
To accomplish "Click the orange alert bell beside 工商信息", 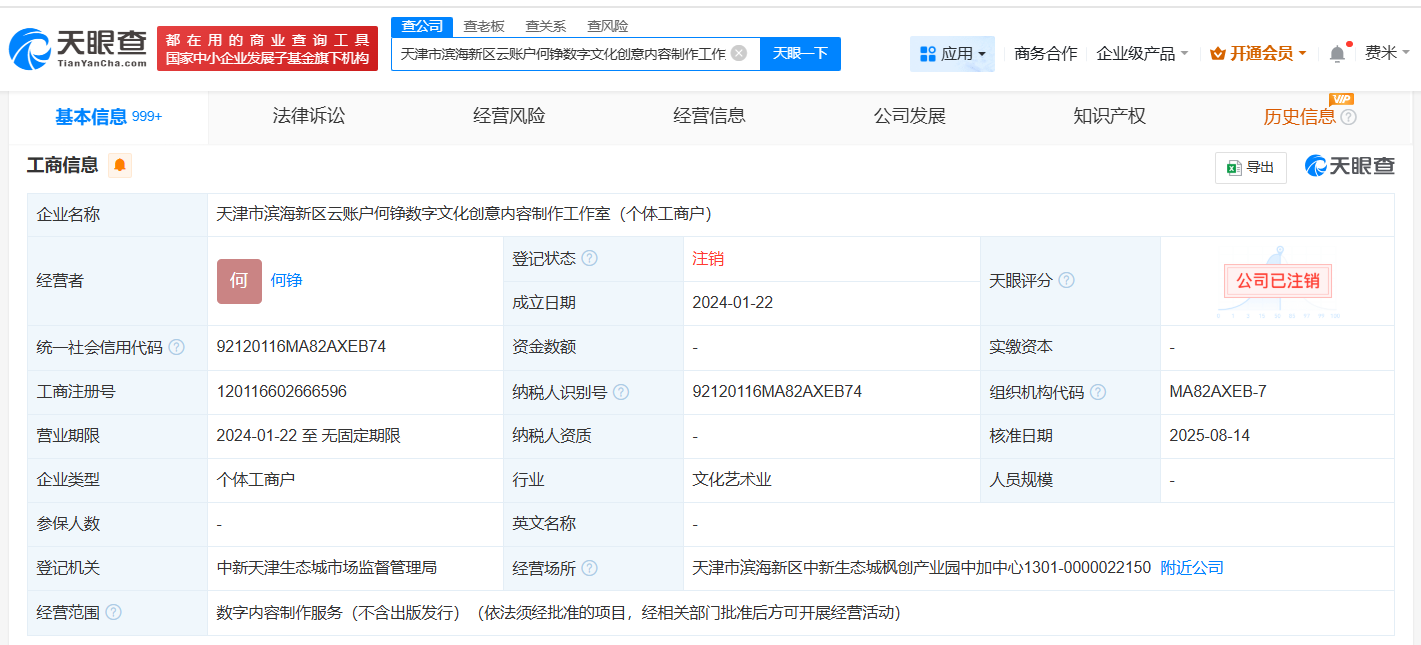I will click(x=120, y=166).
